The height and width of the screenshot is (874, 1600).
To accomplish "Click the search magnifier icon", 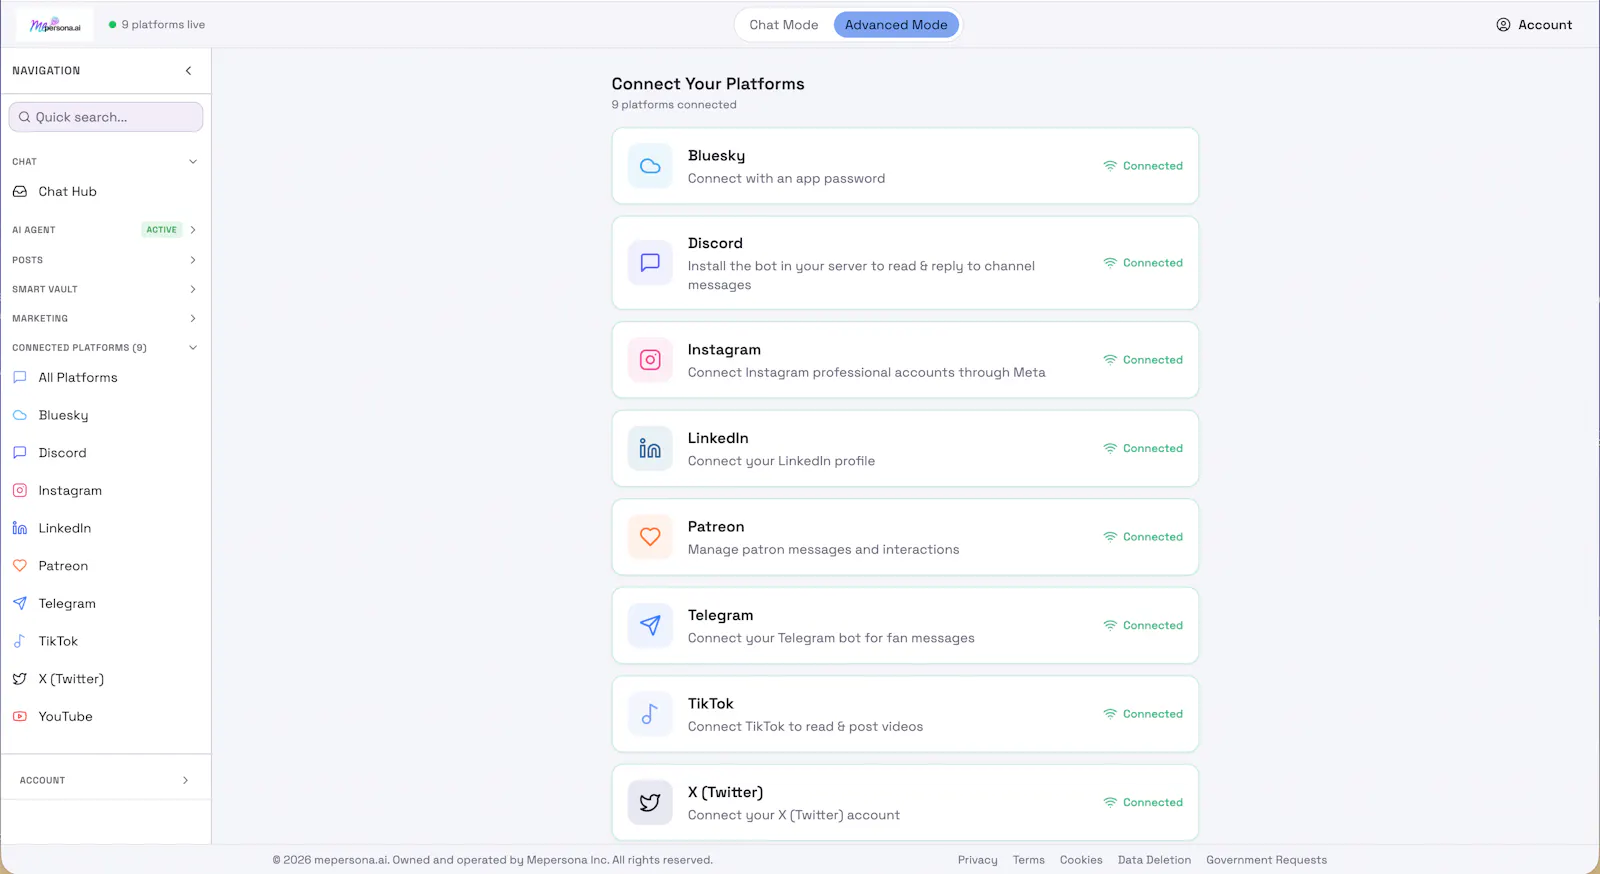I will pos(25,117).
